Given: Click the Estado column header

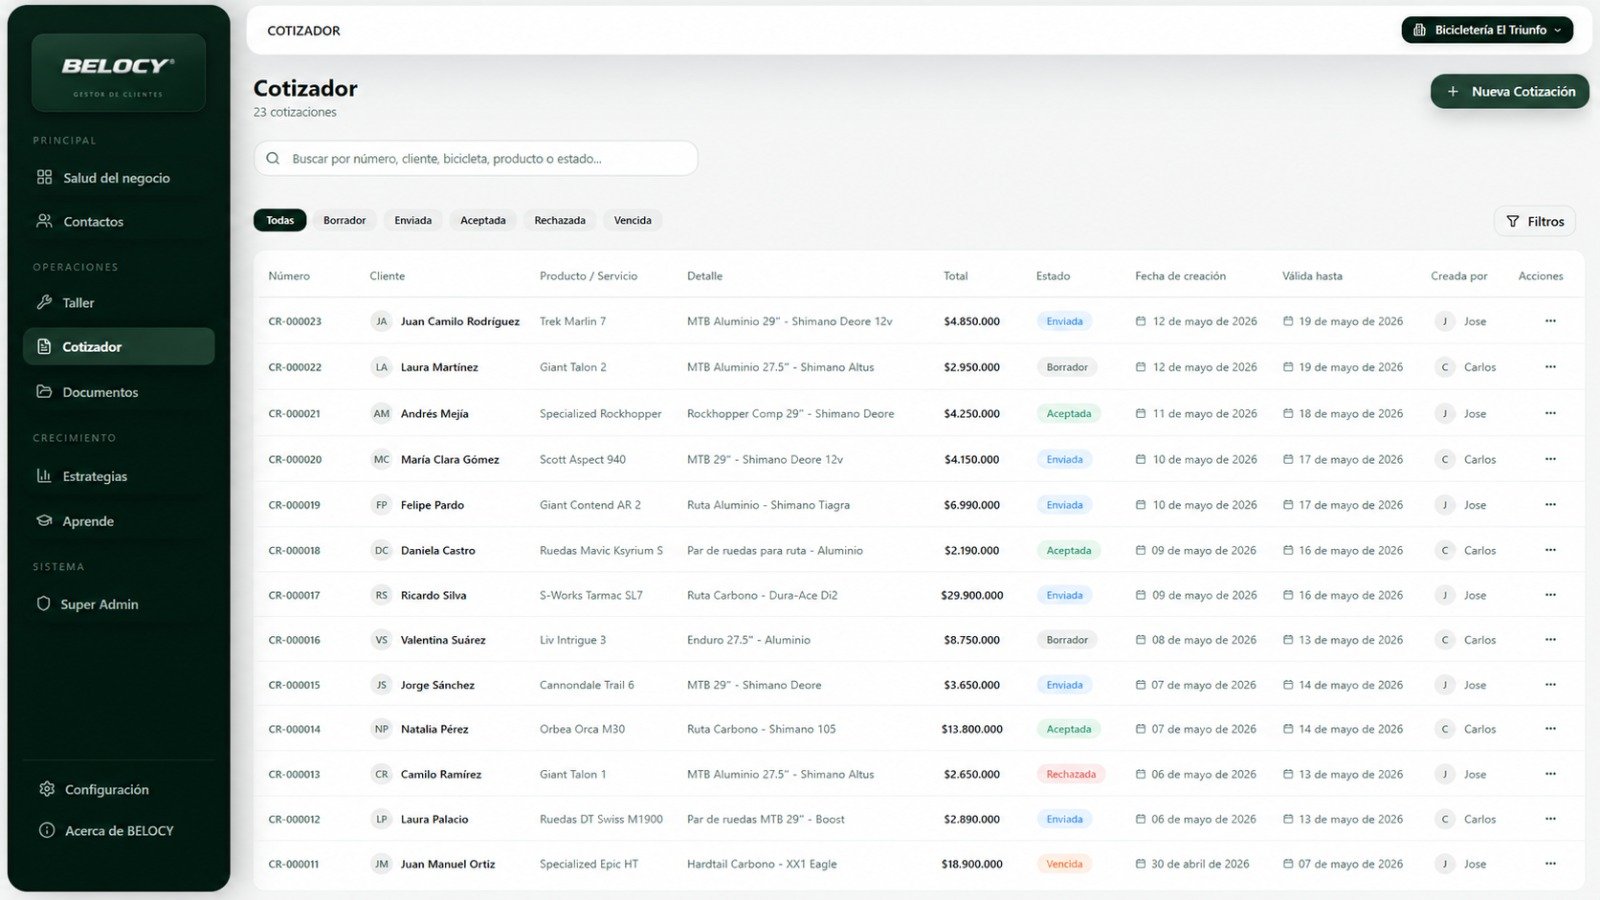Looking at the screenshot, I should click(x=1053, y=276).
